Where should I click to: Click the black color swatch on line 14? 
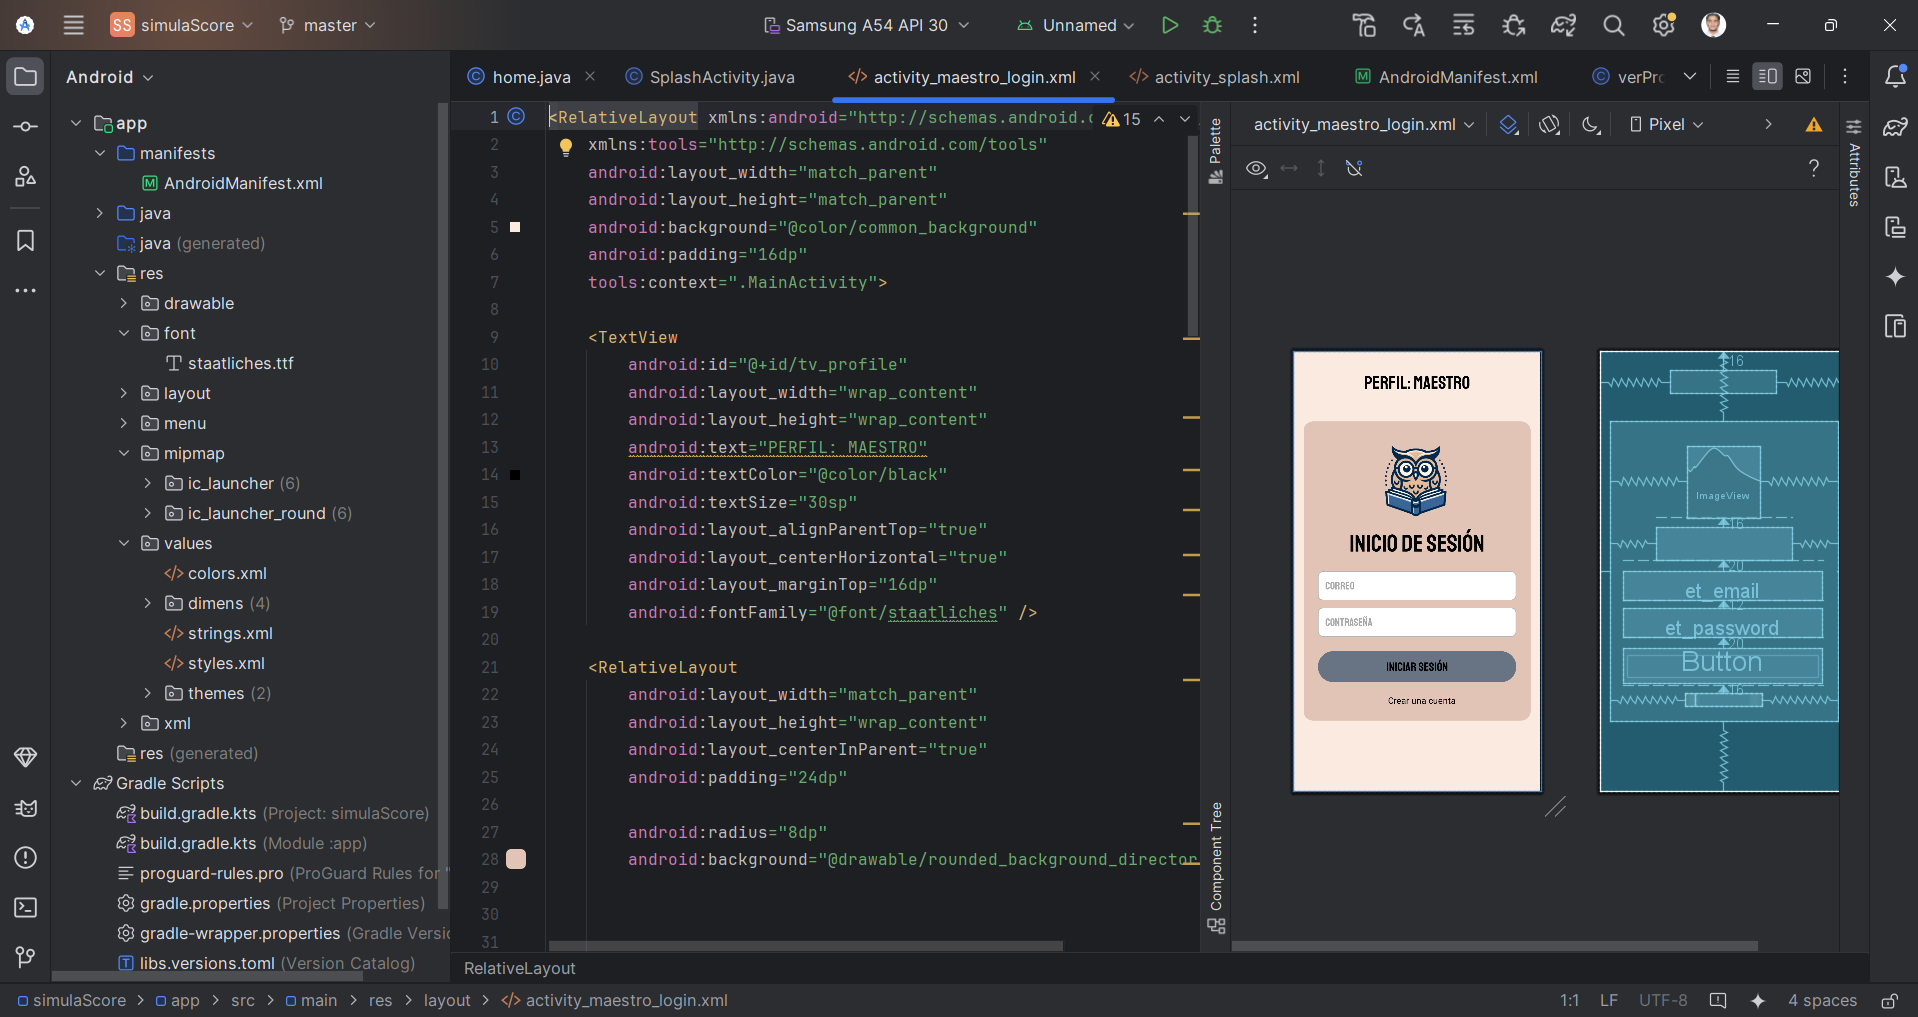(x=515, y=475)
